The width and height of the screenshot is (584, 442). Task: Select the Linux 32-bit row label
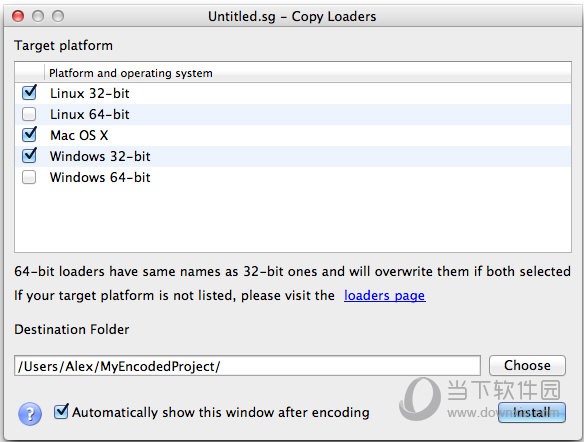(x=90, y=93)
